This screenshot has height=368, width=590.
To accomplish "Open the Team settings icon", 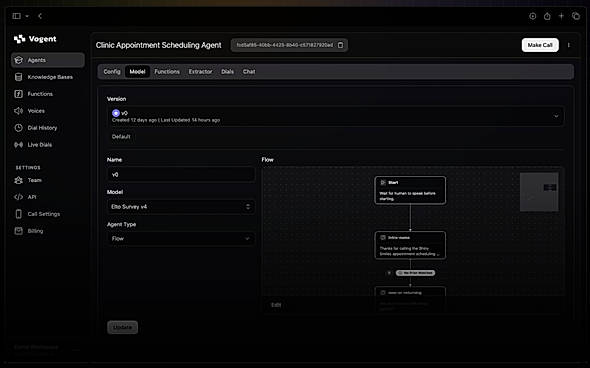I will tap(18, 180).
